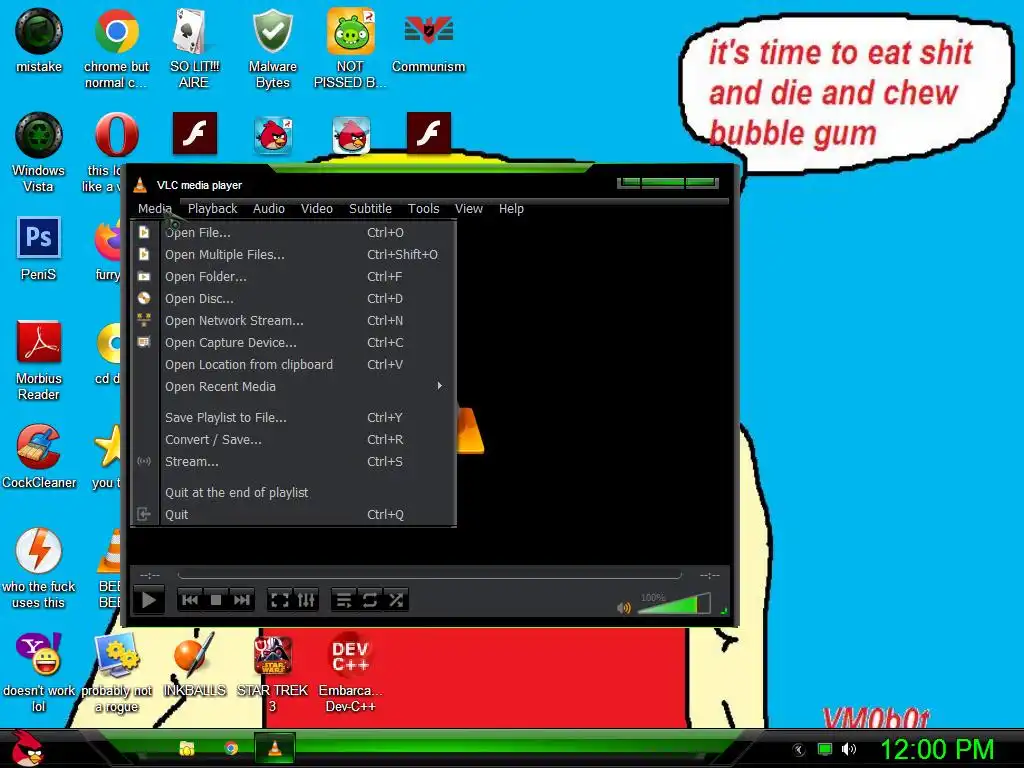Toggle Quit at the end of playlist
The image size is (1024, 768).
coord(293,492)
